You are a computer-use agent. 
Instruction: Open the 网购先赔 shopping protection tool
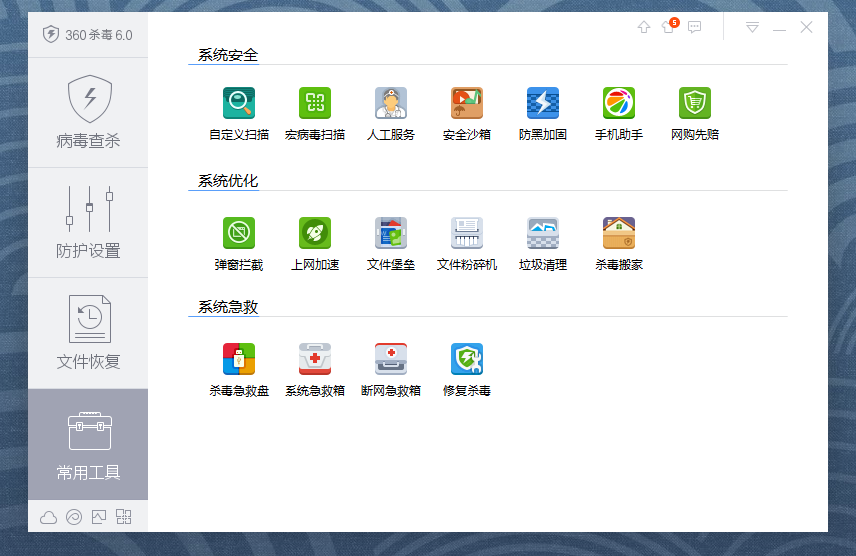click(x=694, y=114)
